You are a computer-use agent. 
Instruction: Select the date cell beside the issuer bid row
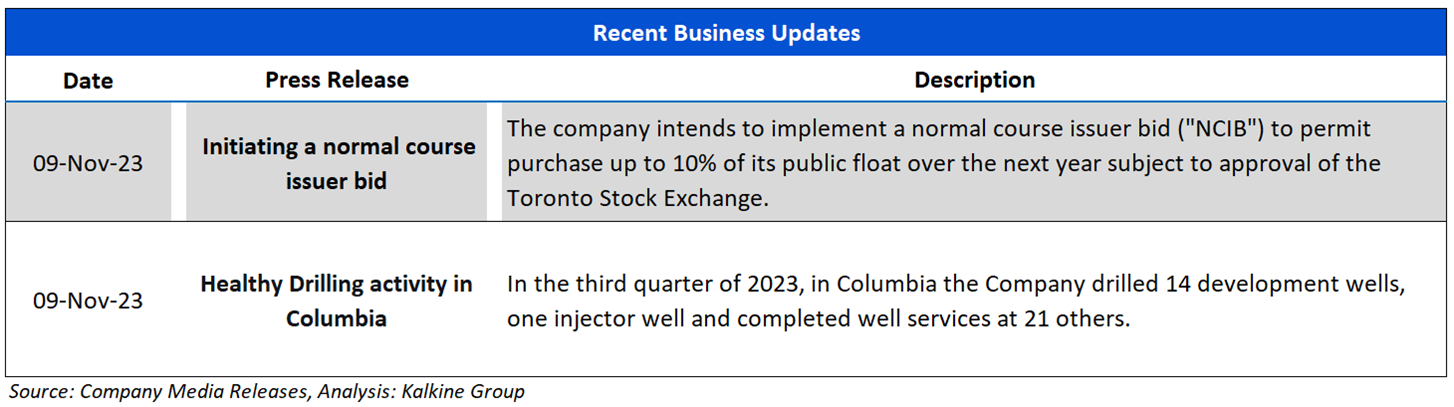tap(88, 163)
